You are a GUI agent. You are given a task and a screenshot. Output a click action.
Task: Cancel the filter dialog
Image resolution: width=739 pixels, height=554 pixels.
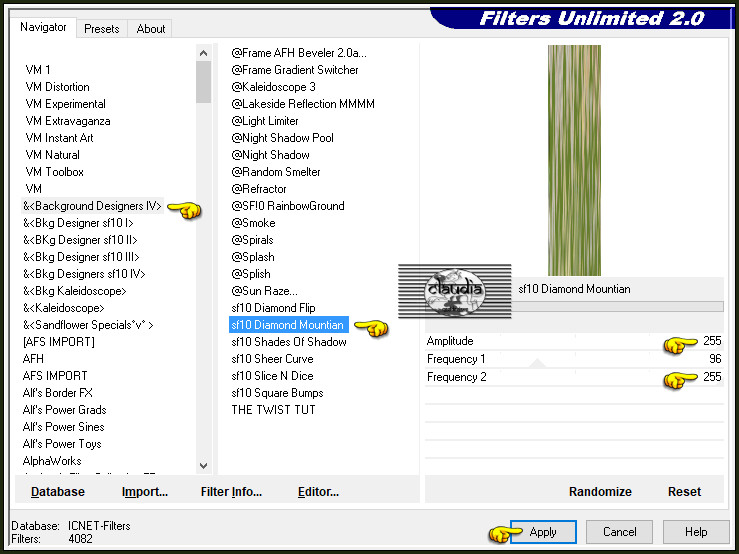pos(619,532)
